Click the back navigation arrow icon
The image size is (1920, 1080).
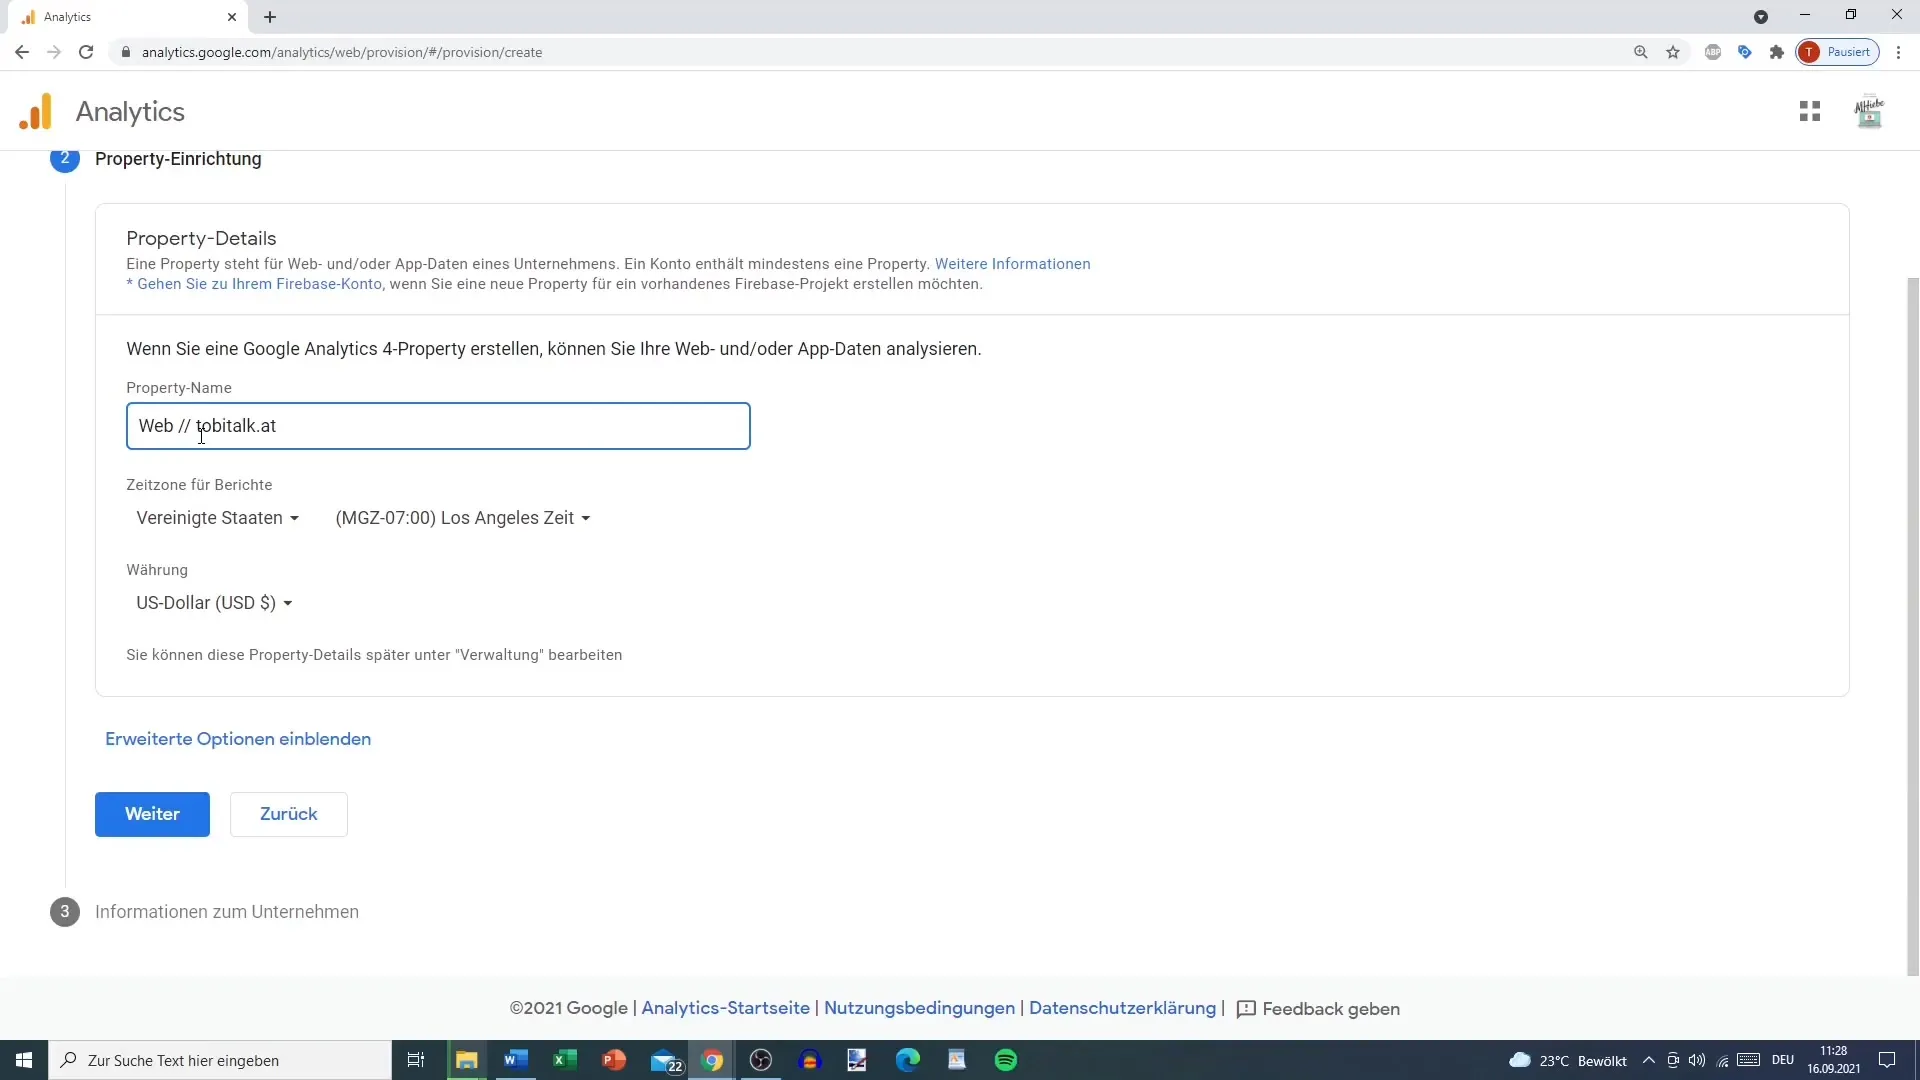coord(22,51)
